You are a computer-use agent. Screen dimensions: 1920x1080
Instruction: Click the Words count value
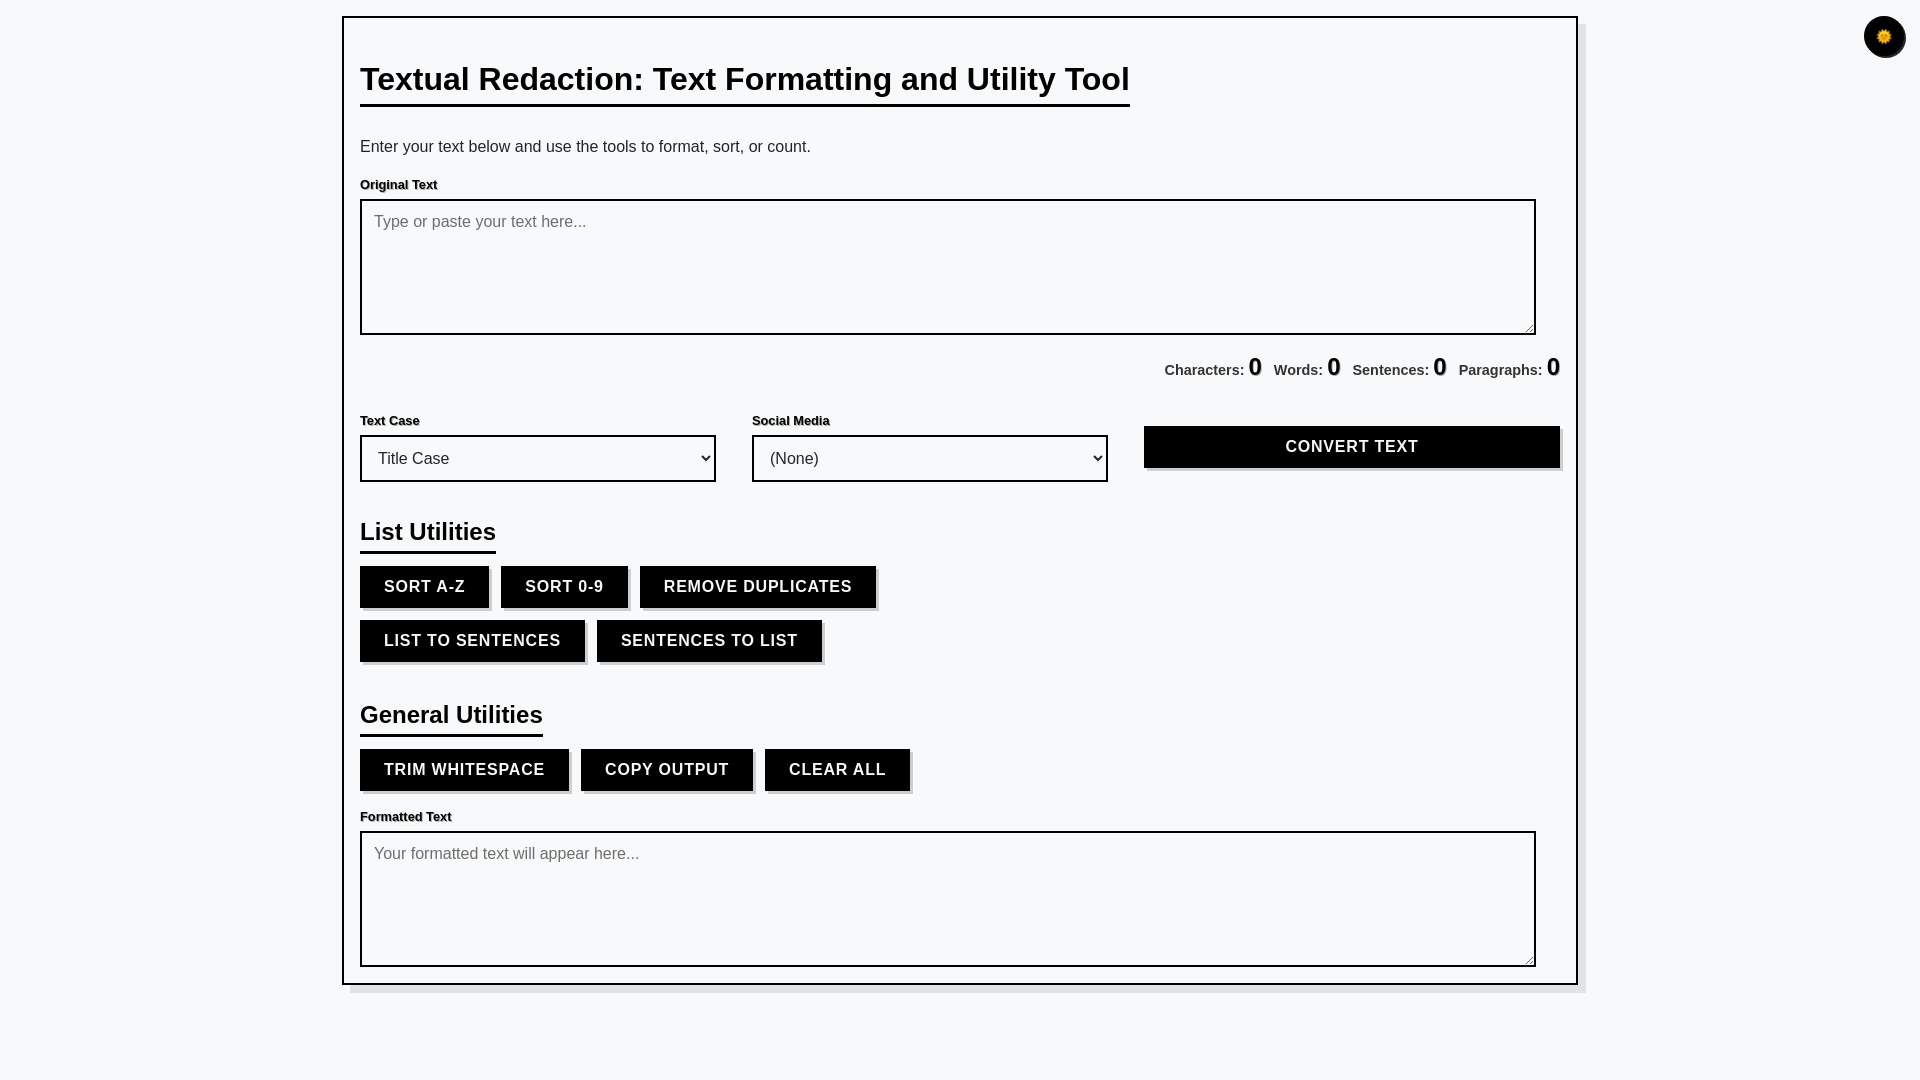pyautogui.click(x=1333, y=367)
